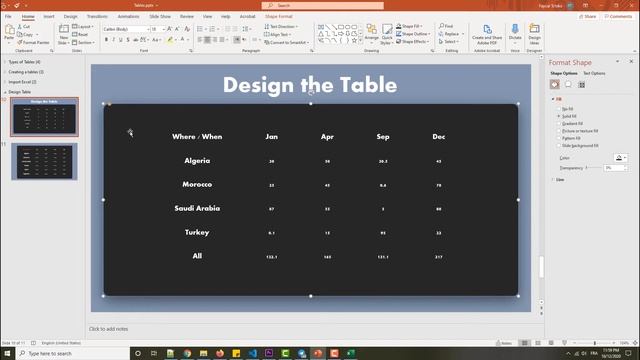Click the Reset slide button
640x360 pixels.
tap(80, 35)
